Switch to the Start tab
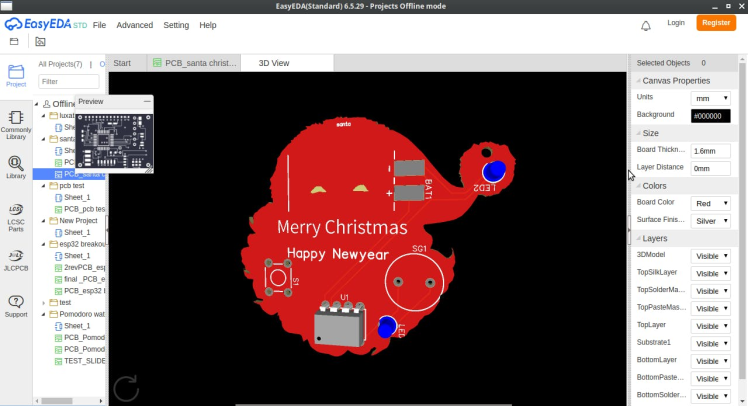Image resolution: width=748 pixels, height=406 pixels. tap(122, 63)
